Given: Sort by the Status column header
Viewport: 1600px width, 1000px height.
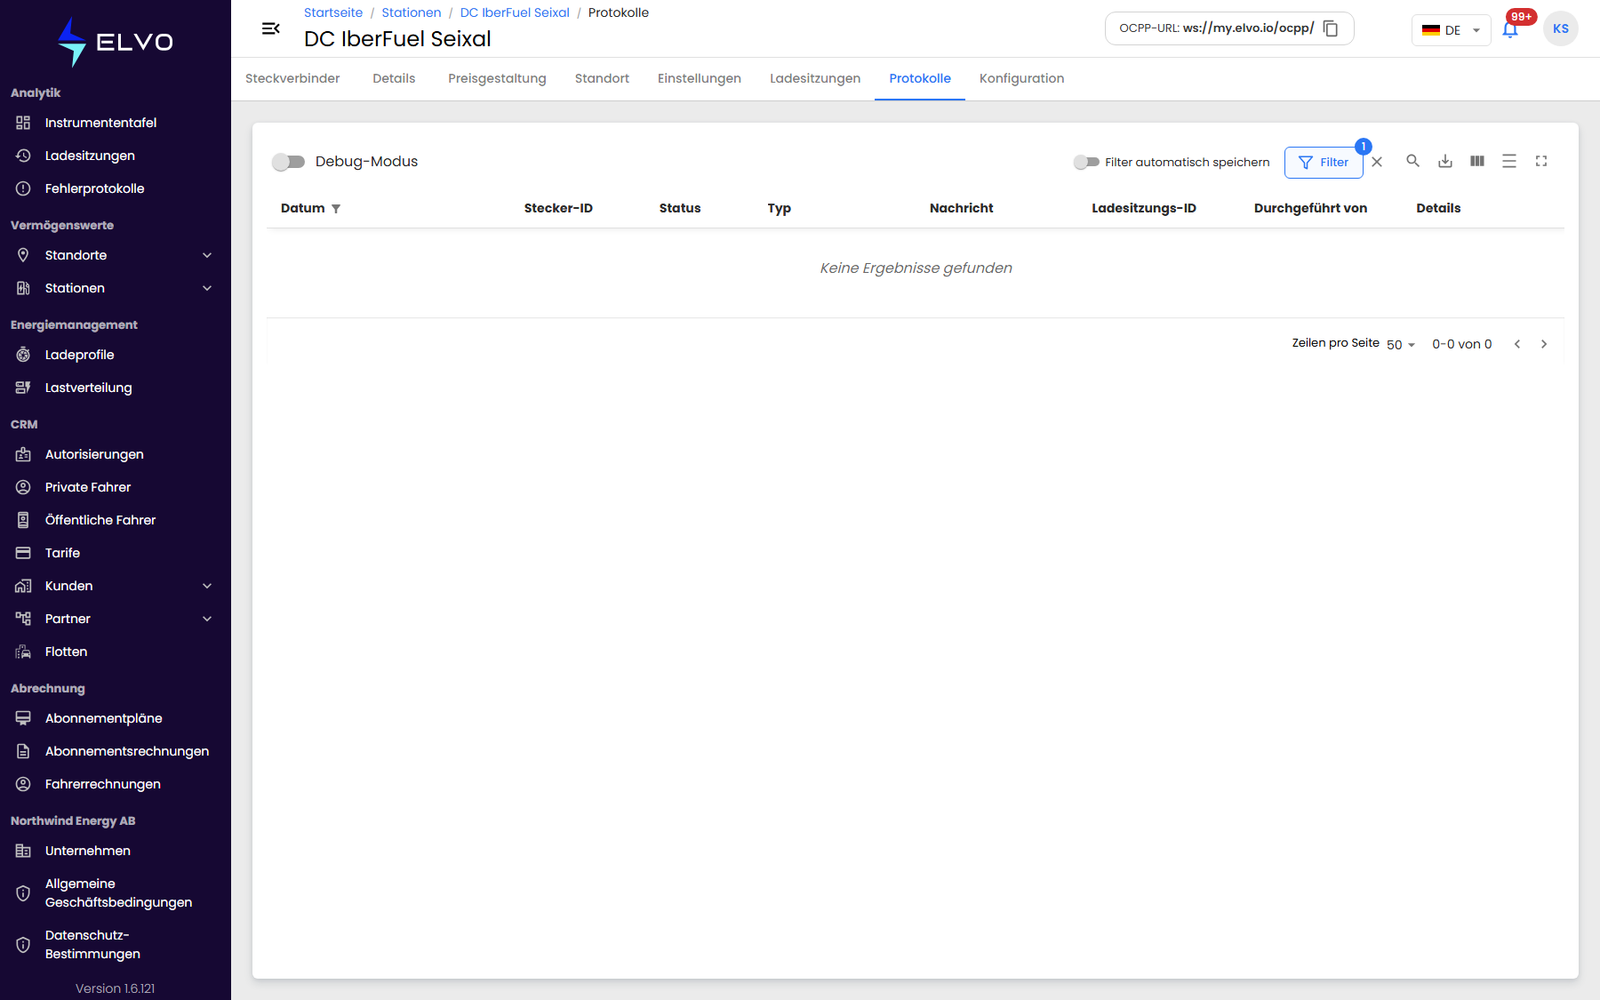Looking at the screenshot, I should tap(680, 208).
